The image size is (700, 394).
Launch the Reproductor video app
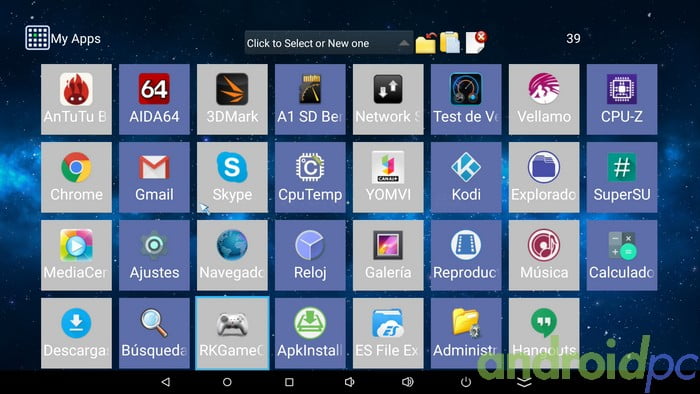pos(466,255)
